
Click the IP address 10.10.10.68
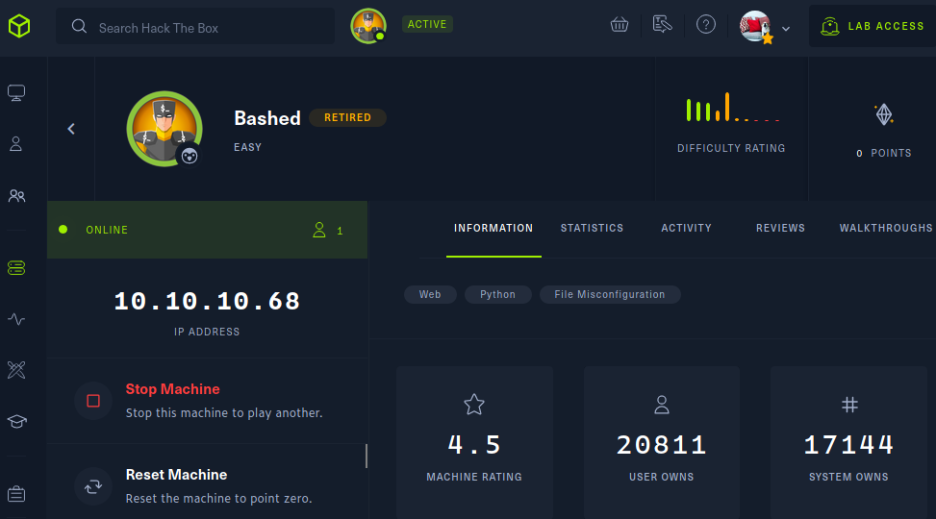(207, 301)
